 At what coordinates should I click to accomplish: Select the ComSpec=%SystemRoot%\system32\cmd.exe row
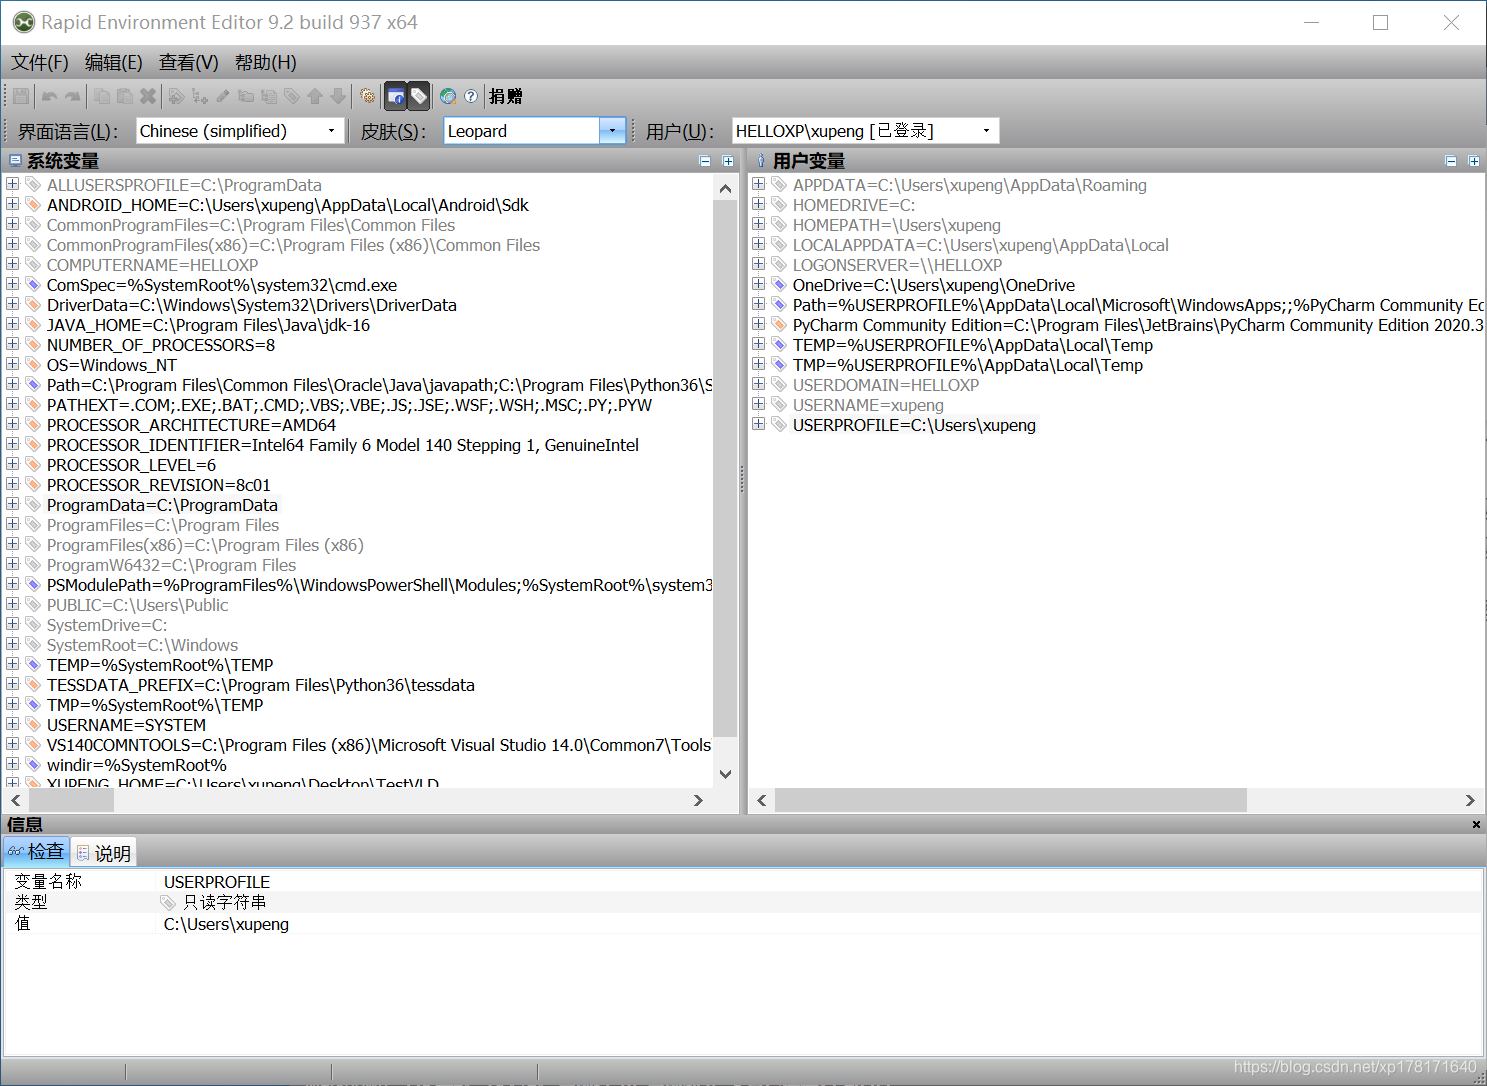222,285
